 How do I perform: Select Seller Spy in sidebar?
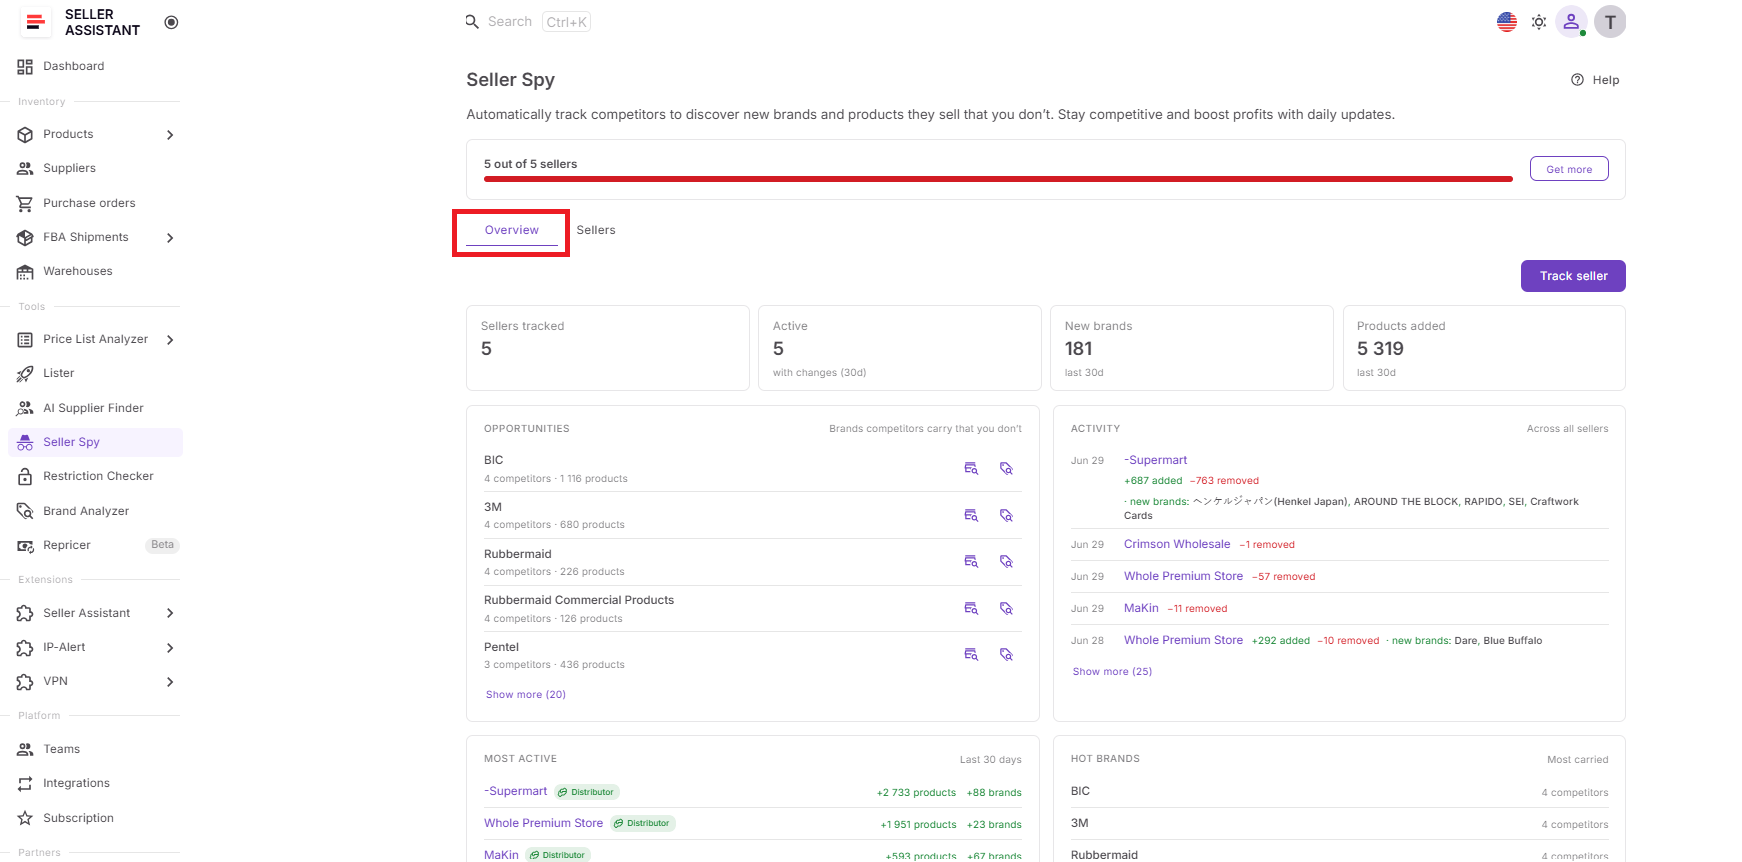point(95,442)
